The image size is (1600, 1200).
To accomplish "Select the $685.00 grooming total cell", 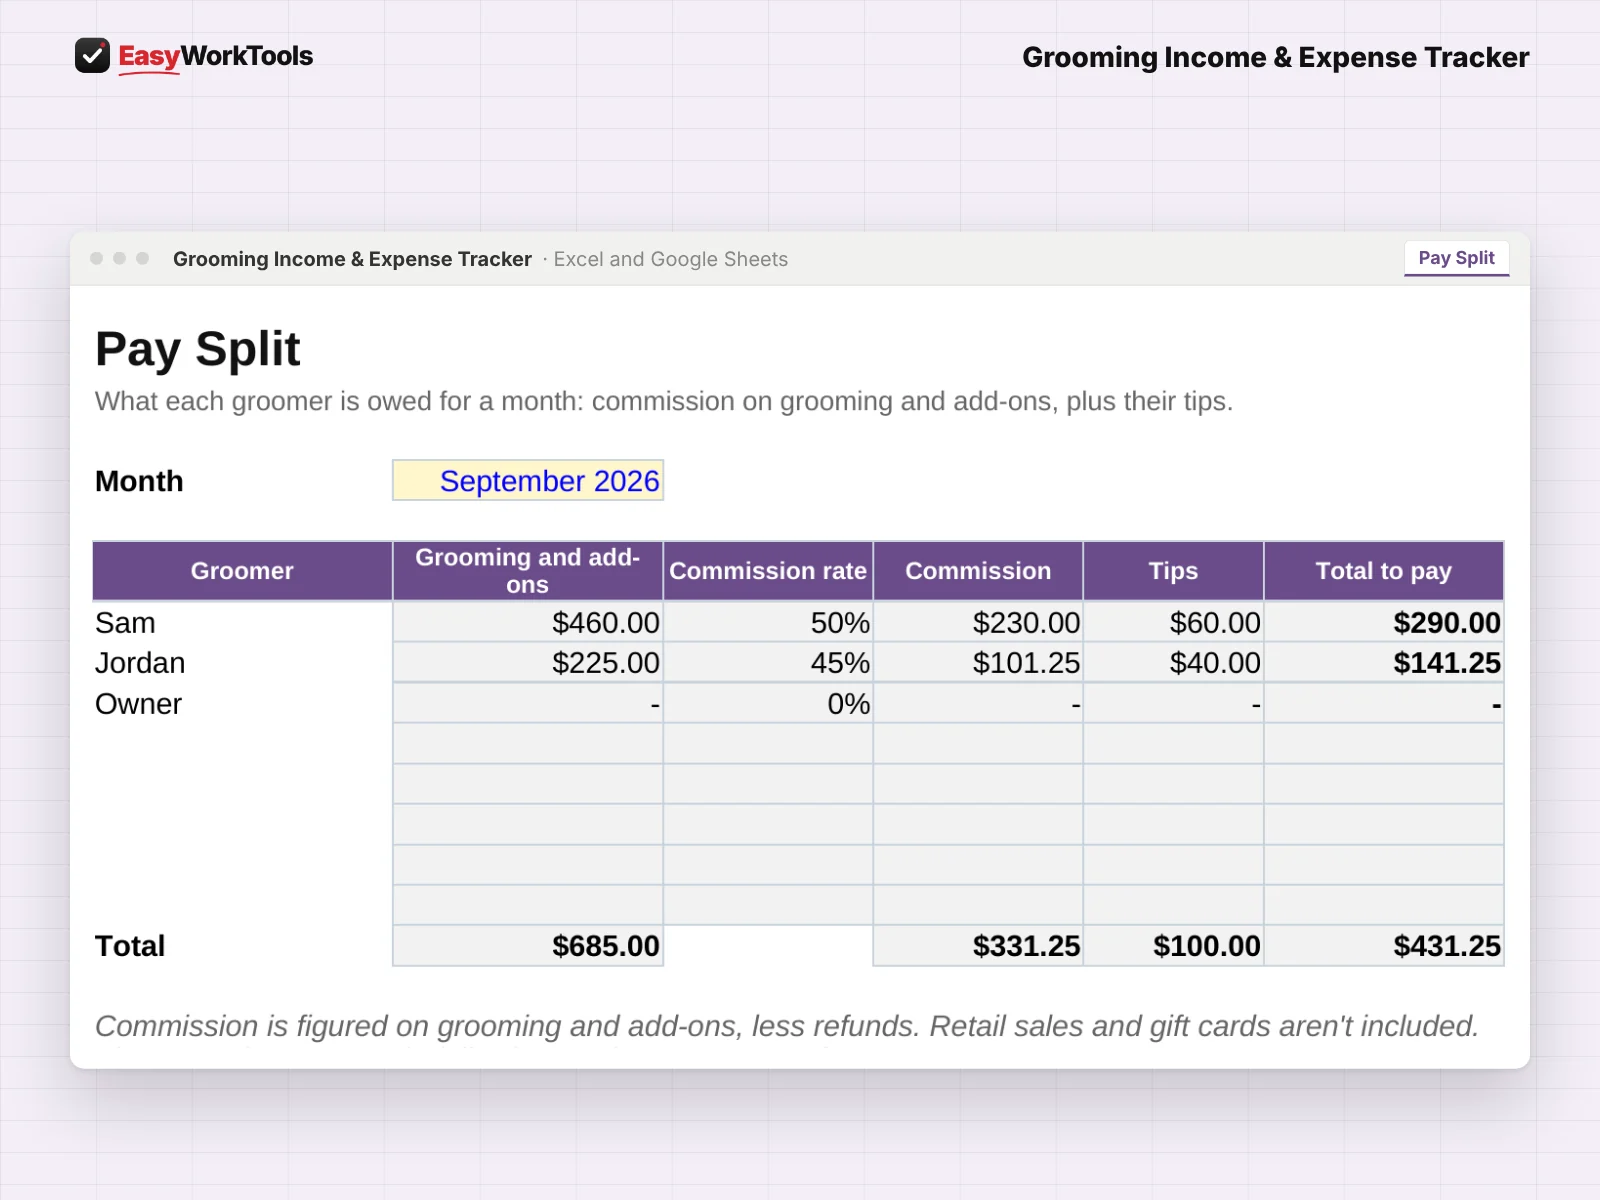I will pyautogui.click(x=528, y=946).
